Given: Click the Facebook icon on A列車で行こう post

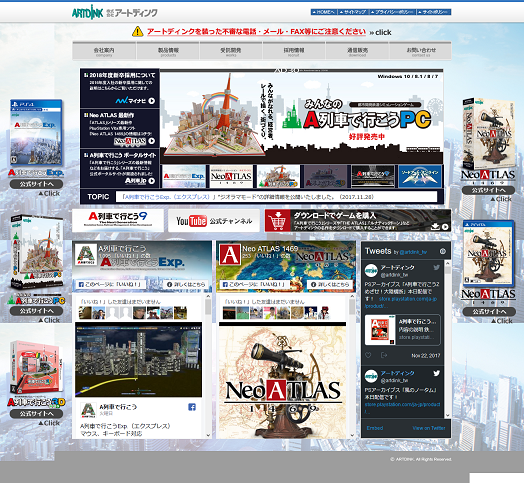Looking at the screenshot, I should (192, 407).
